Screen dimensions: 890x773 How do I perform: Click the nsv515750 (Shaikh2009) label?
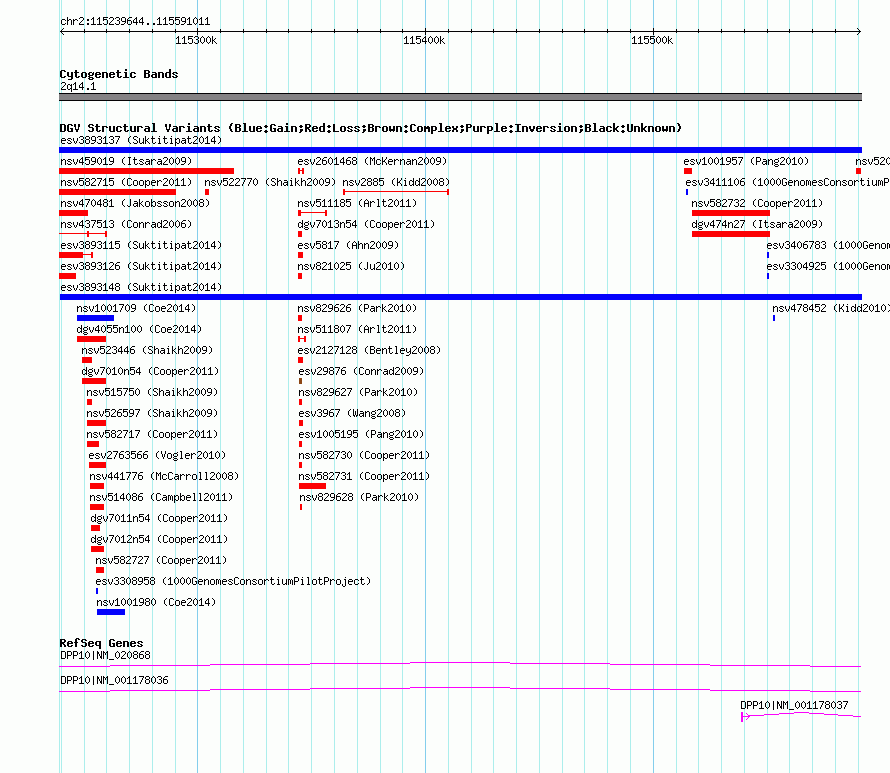[152, 392]
